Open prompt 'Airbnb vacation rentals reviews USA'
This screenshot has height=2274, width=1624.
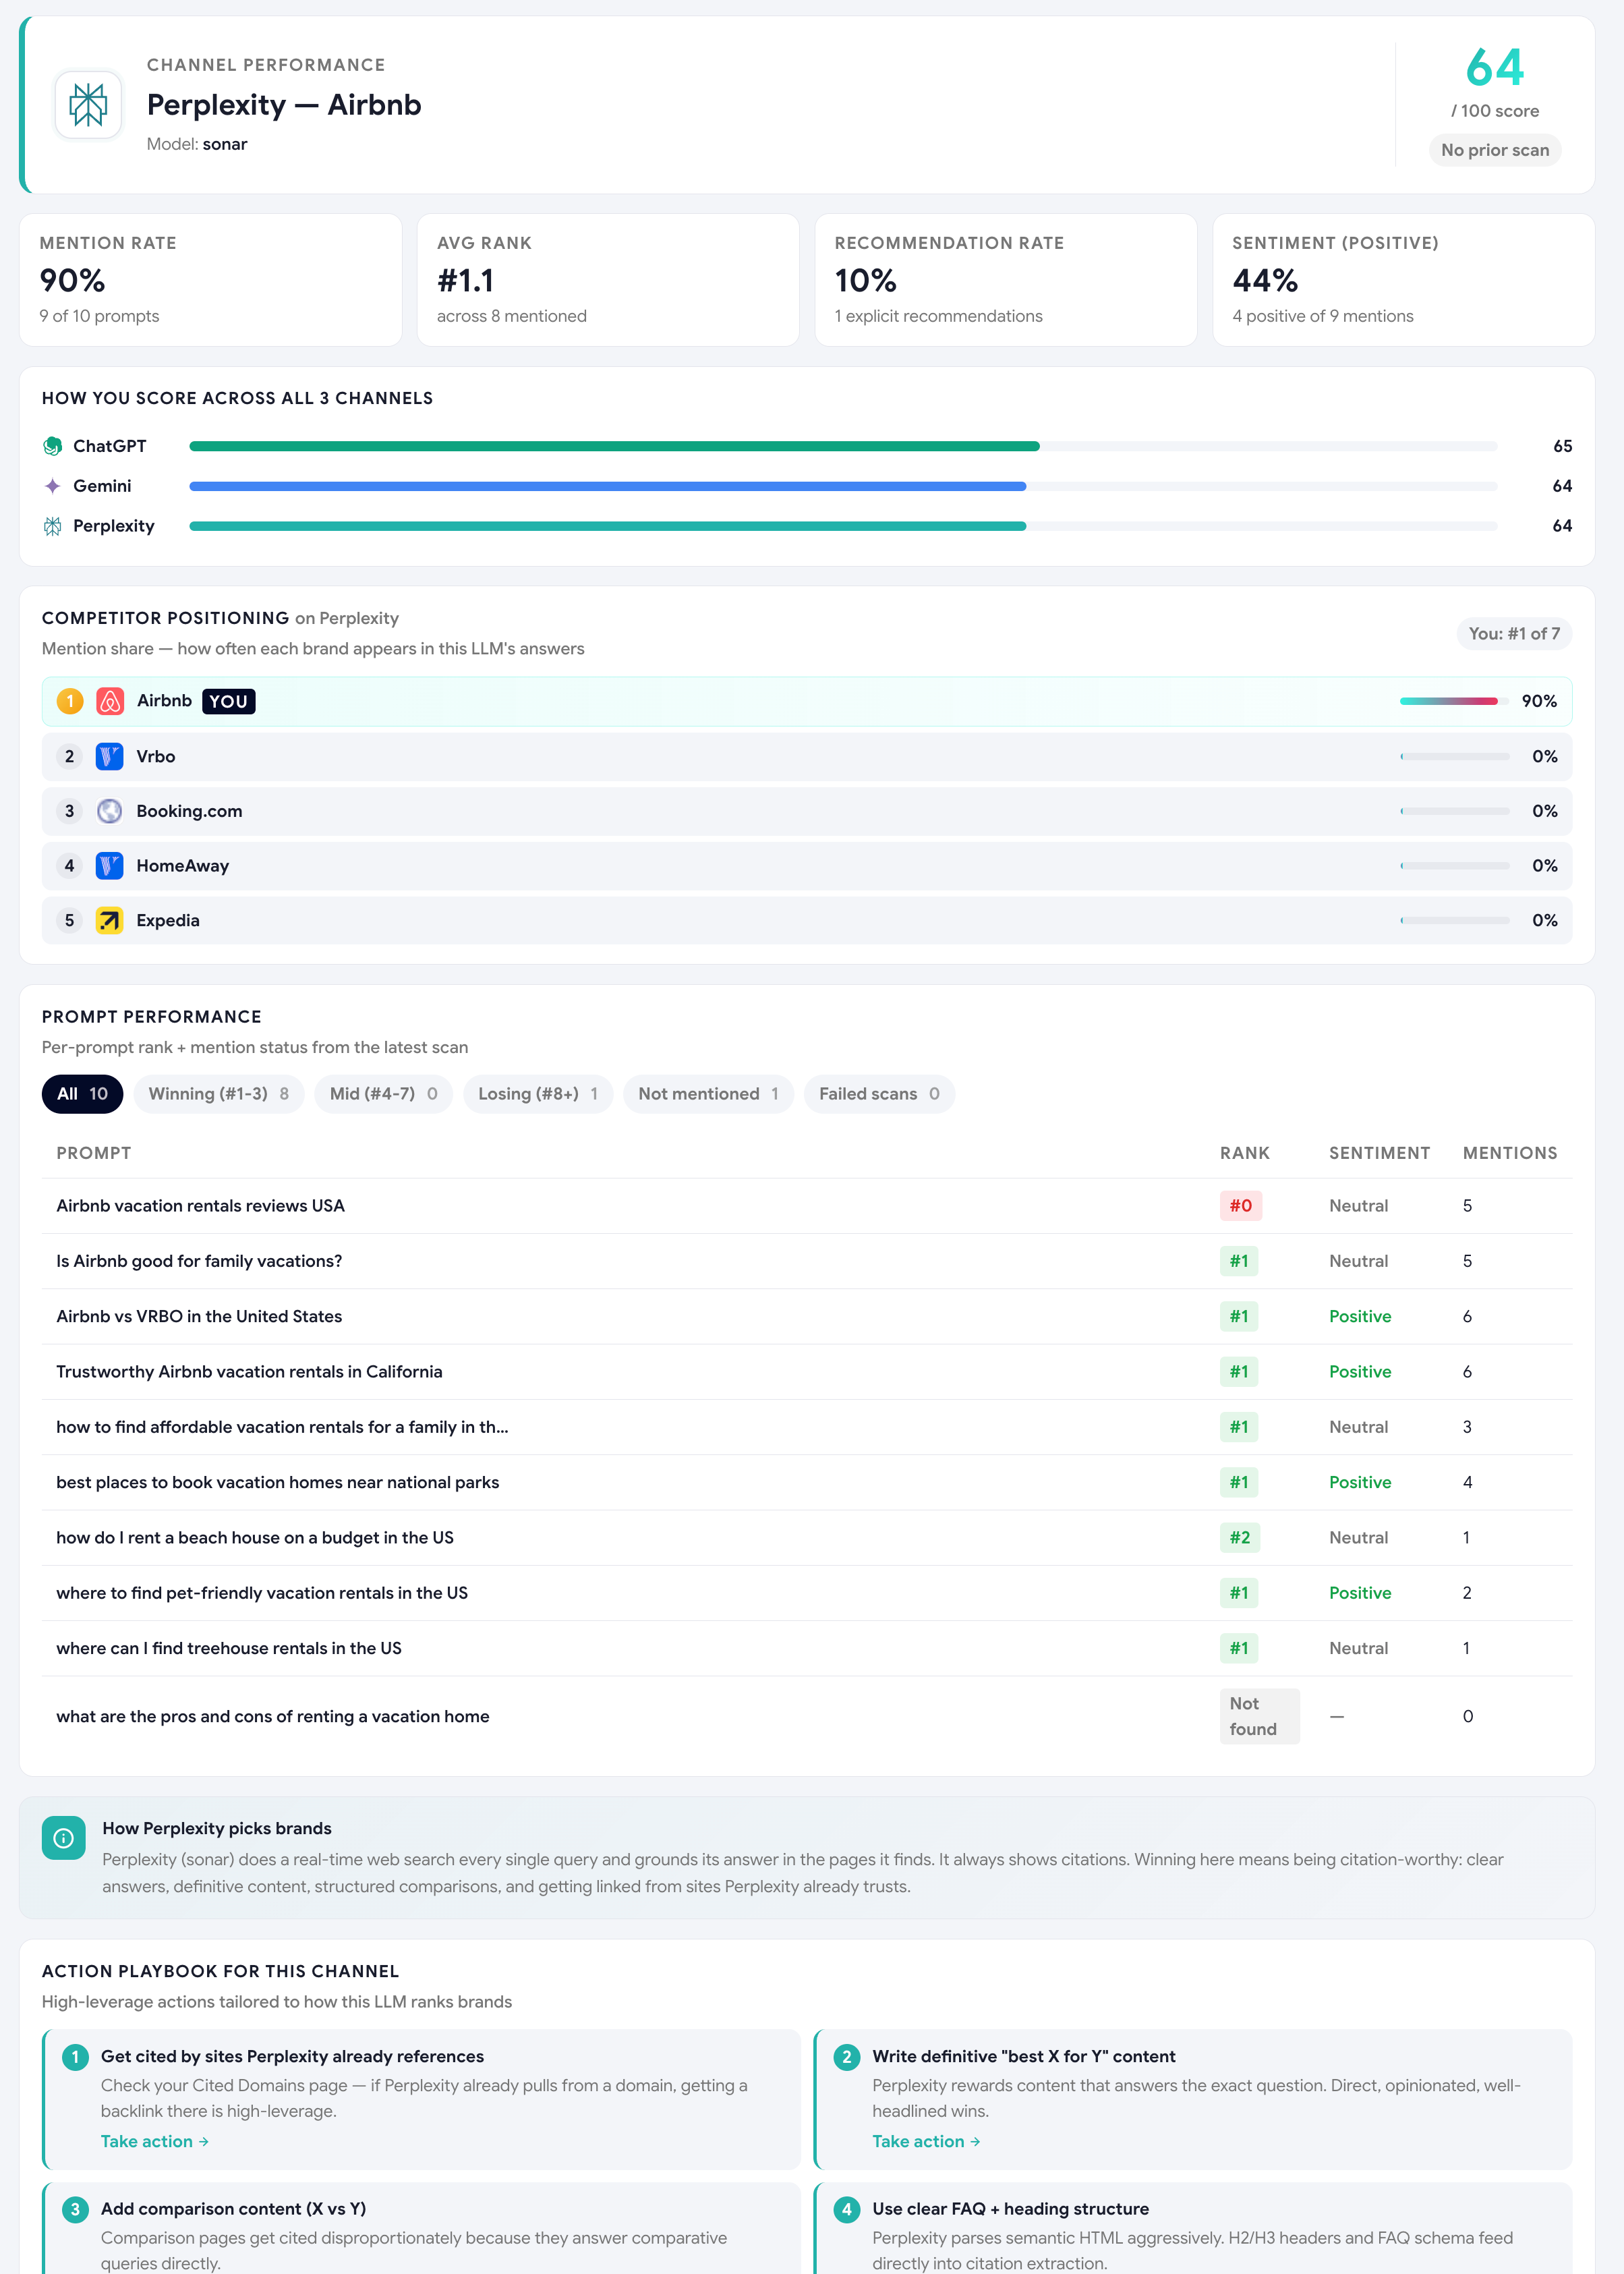point(201,1206)
